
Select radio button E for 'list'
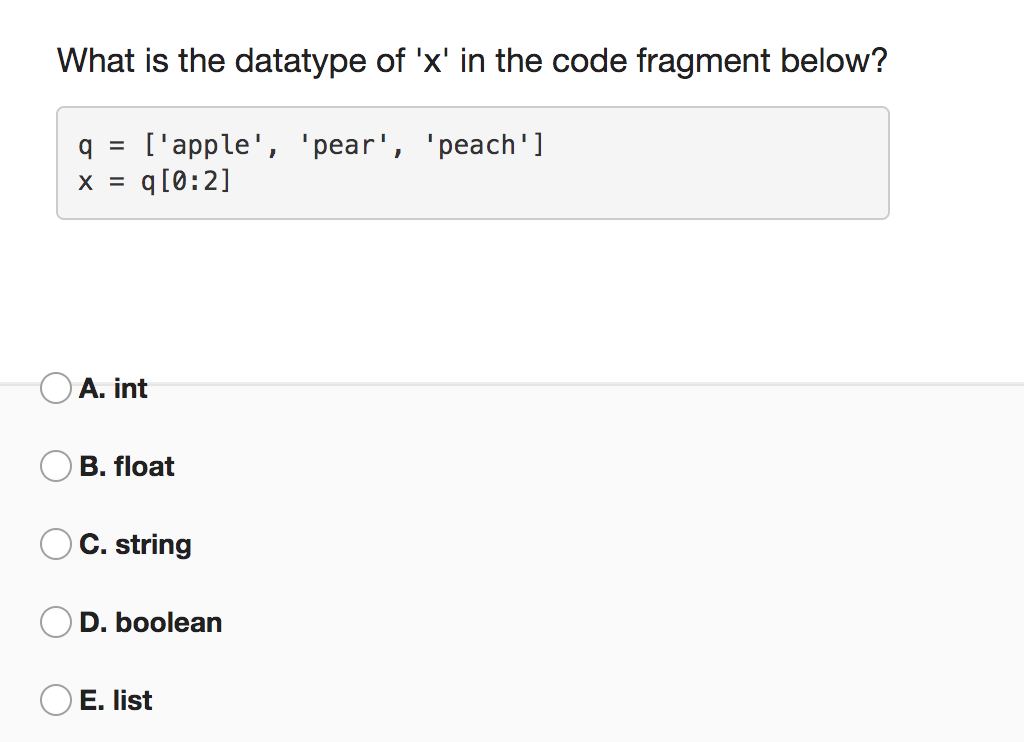tap(56, 700)
